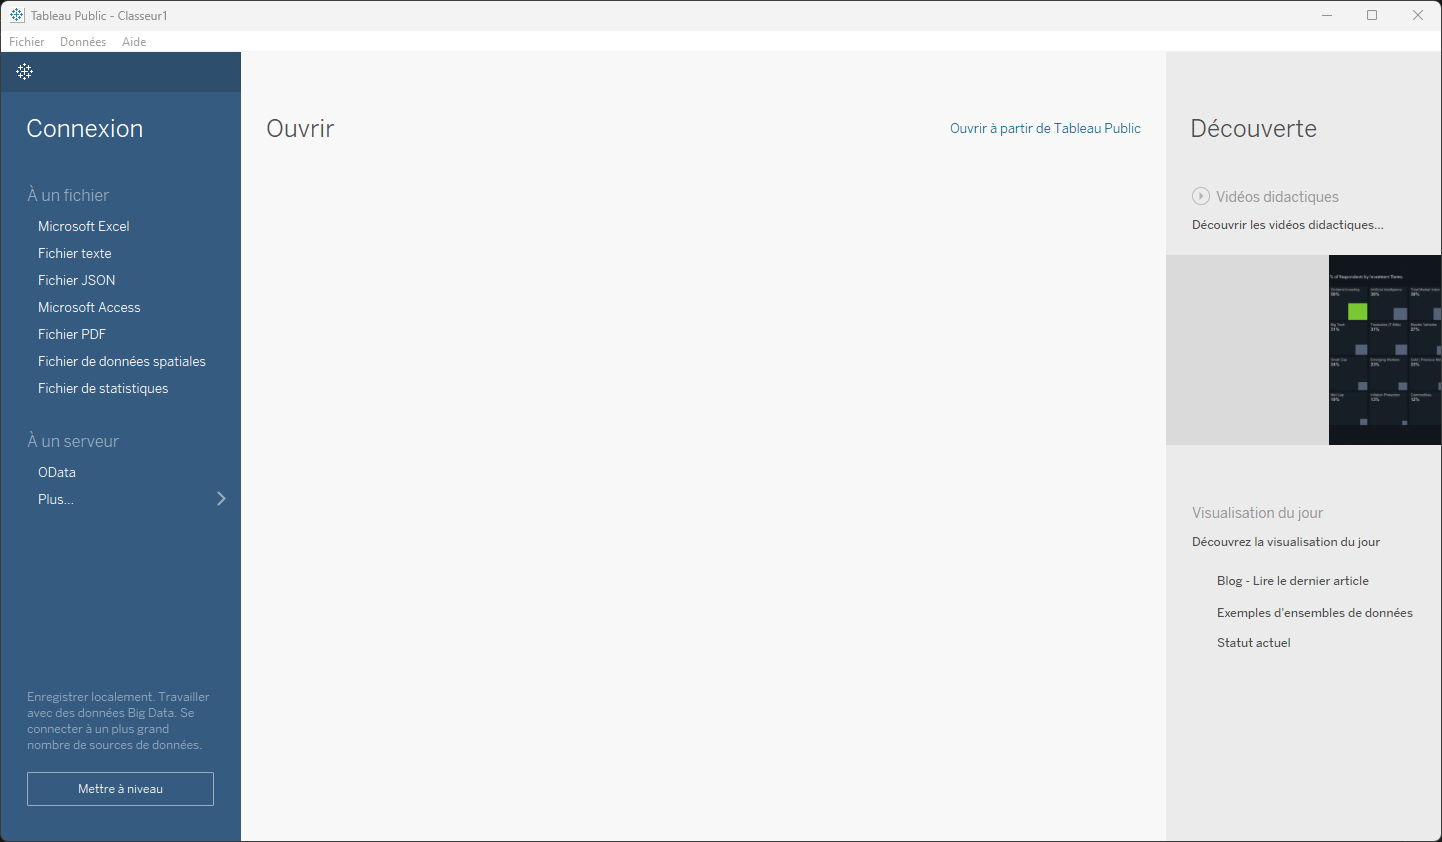Click the play icon beside Vidéos didactiques

click(1201, 196)
